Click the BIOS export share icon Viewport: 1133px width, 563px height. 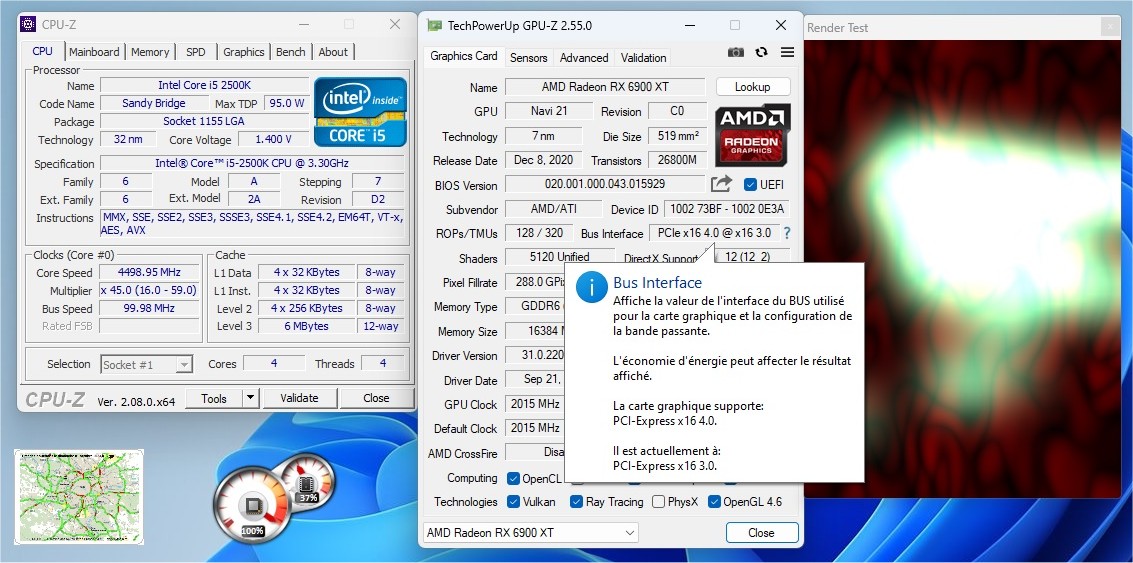click(721, 184)
